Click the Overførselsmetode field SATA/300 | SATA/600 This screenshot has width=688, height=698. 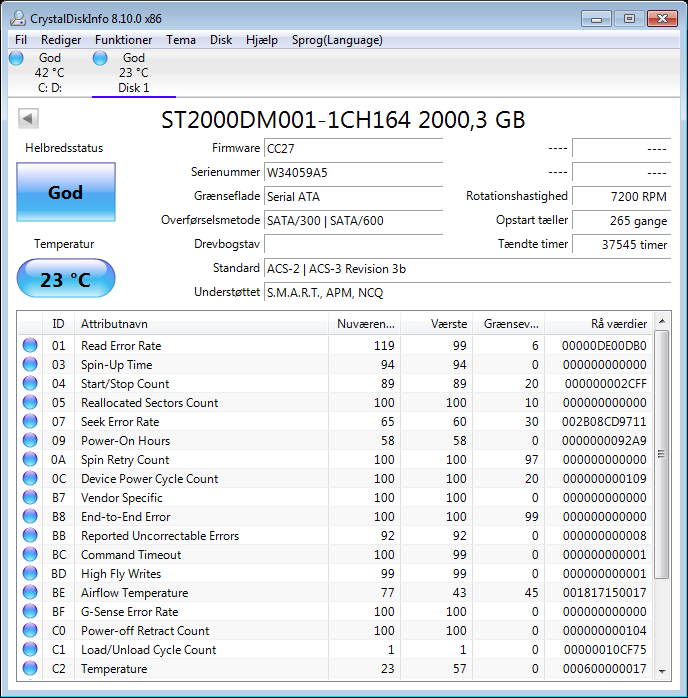[353, 220]
